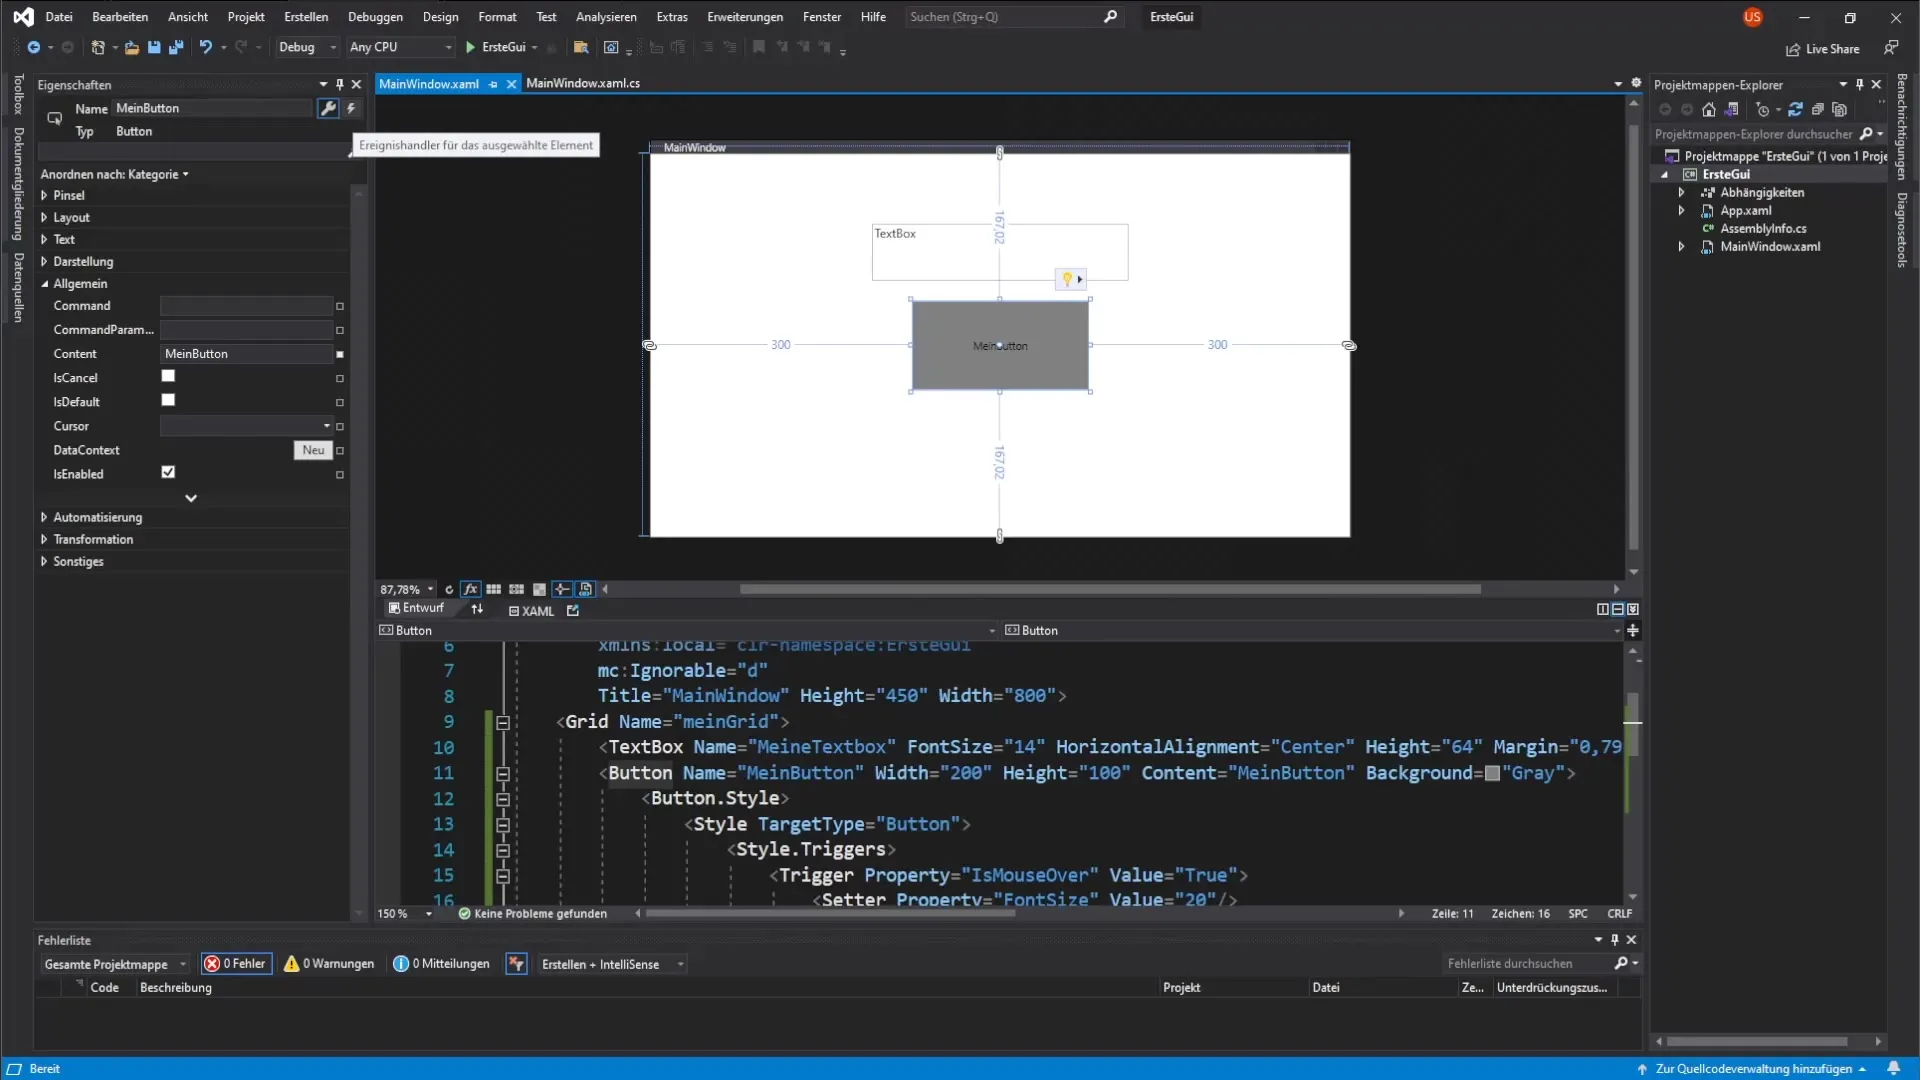Toggle snap to snaplines icon

[x=562, y=590]
